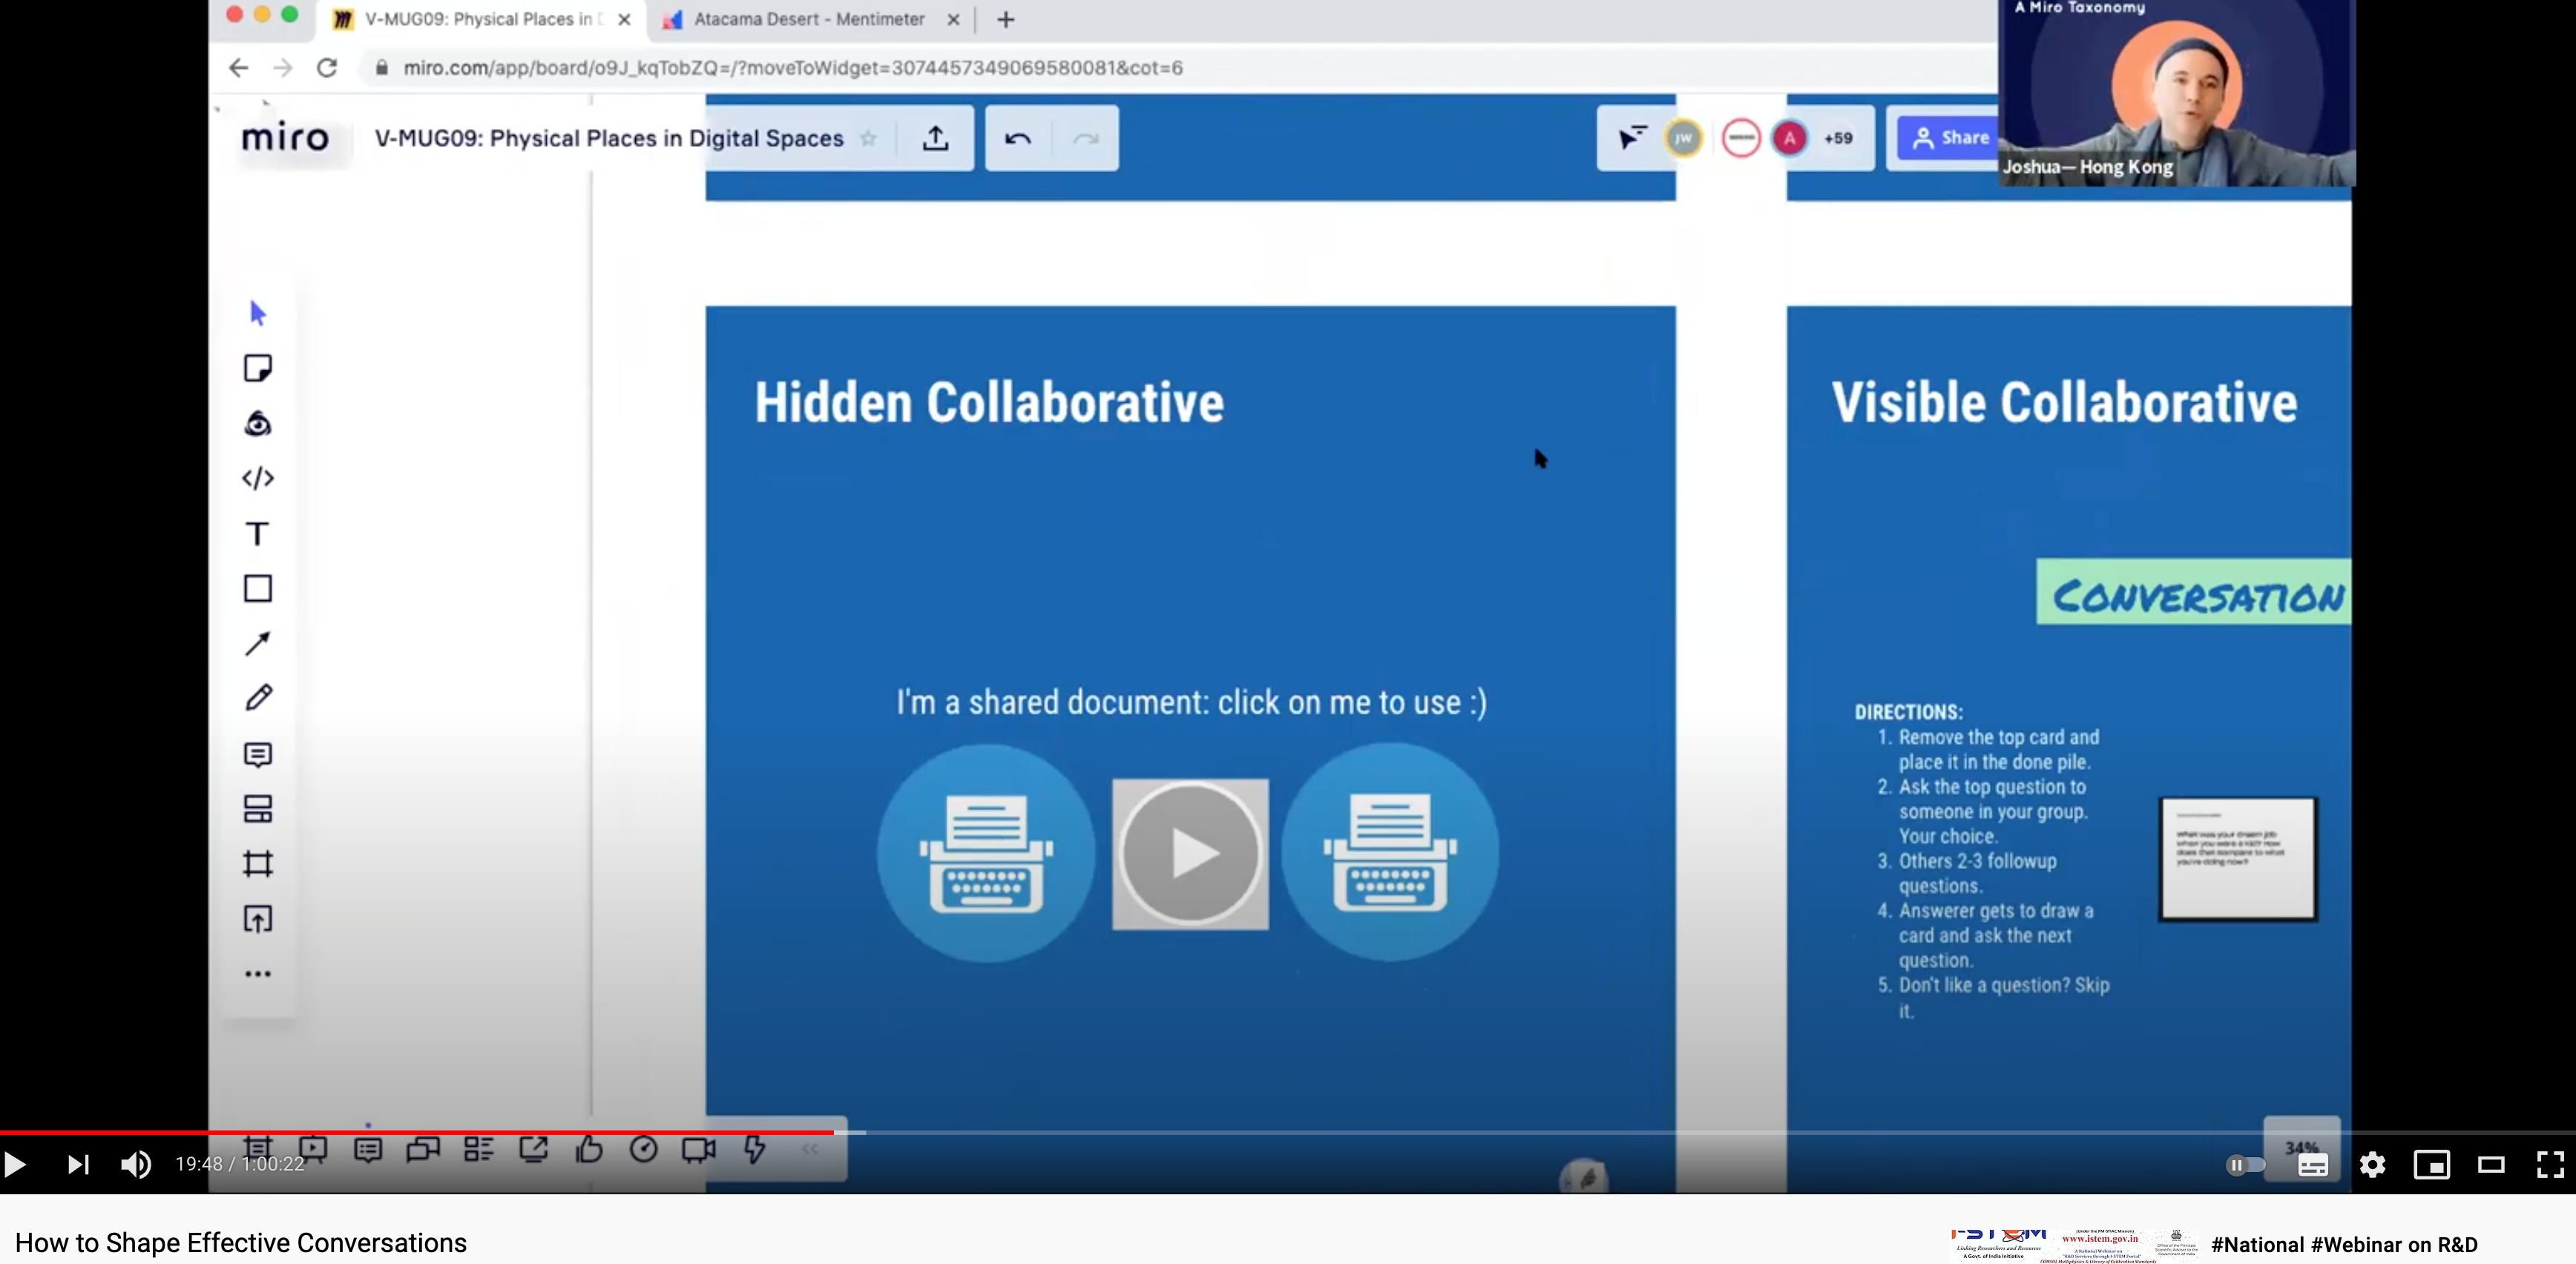Play the YouTube video
Viewport: 2576px width, 1264px height.
pos(15,1164)
